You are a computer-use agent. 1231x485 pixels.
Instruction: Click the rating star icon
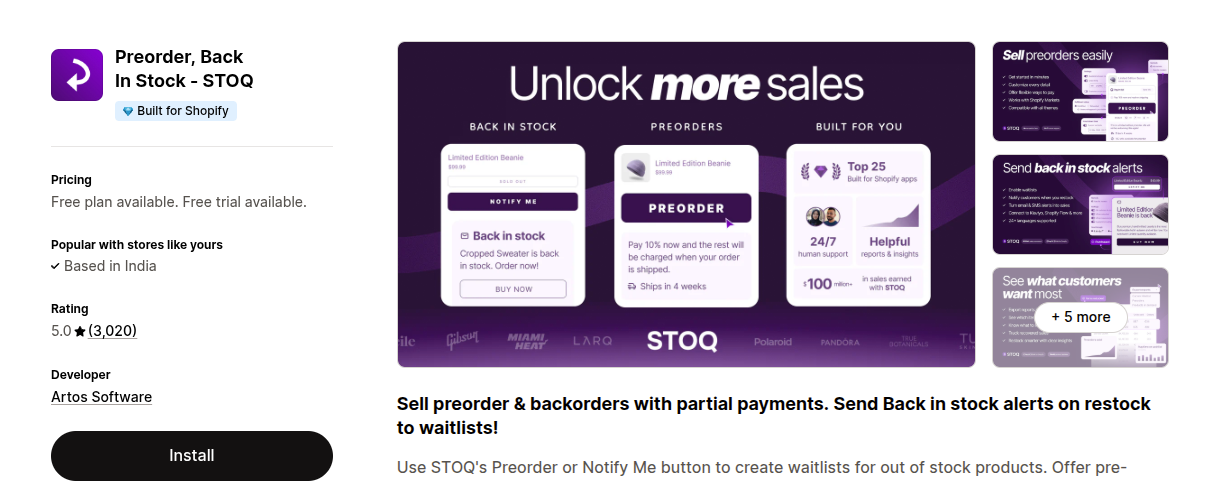(x=80, y=331)
